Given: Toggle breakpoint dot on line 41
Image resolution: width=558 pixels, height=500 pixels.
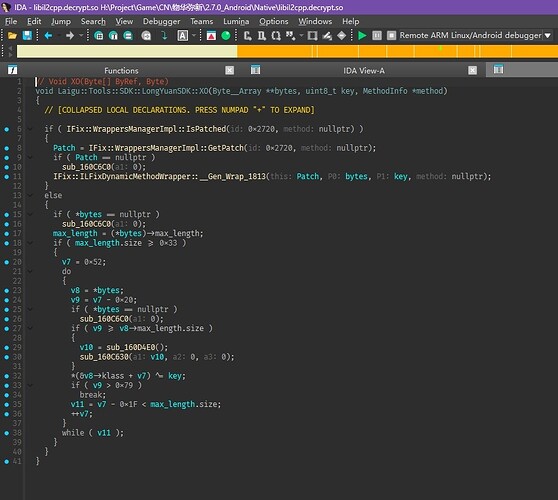Looking at the screenshot, I should click(x=7, y=461).
